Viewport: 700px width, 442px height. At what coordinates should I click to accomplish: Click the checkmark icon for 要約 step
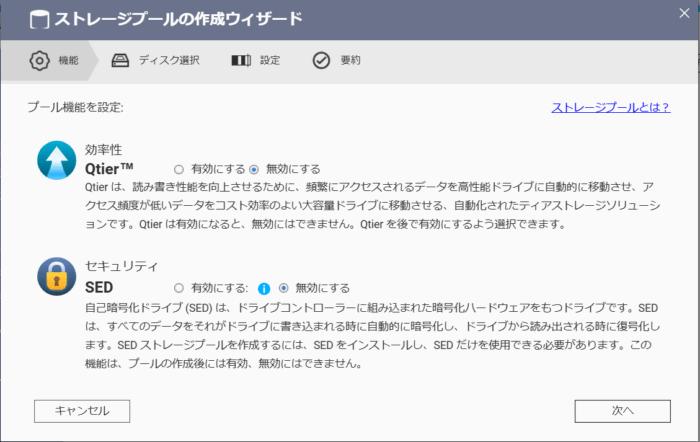pyautogui.click(x=321, y=60)
